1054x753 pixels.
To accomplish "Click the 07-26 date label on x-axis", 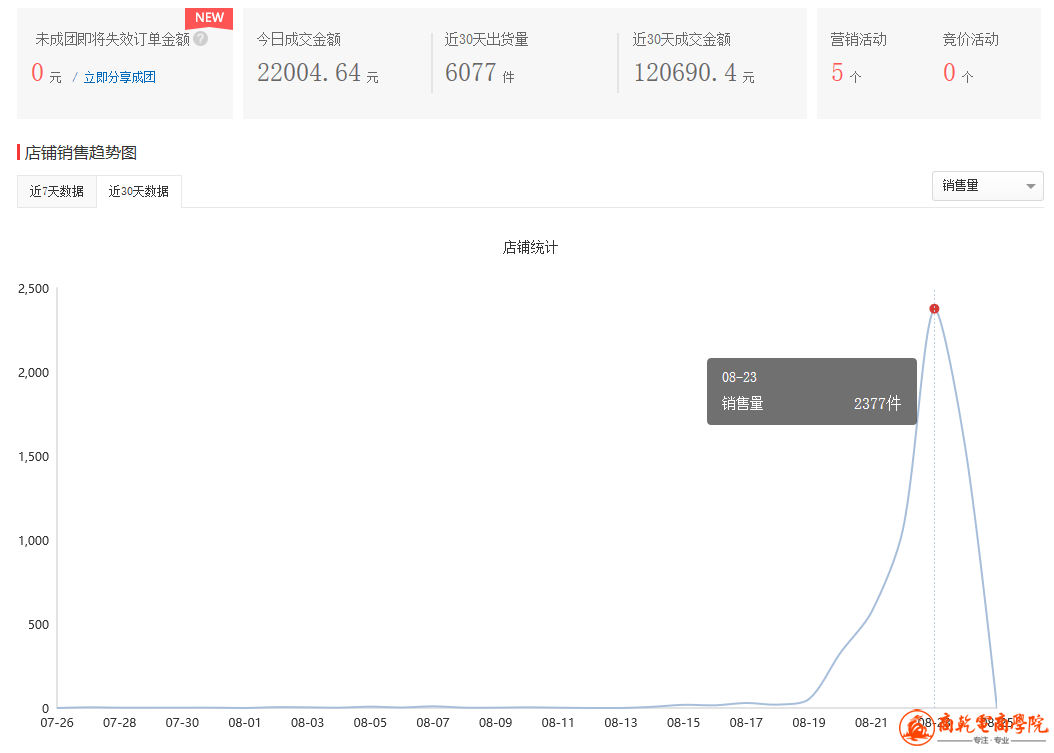I will [x=57, y=722].
